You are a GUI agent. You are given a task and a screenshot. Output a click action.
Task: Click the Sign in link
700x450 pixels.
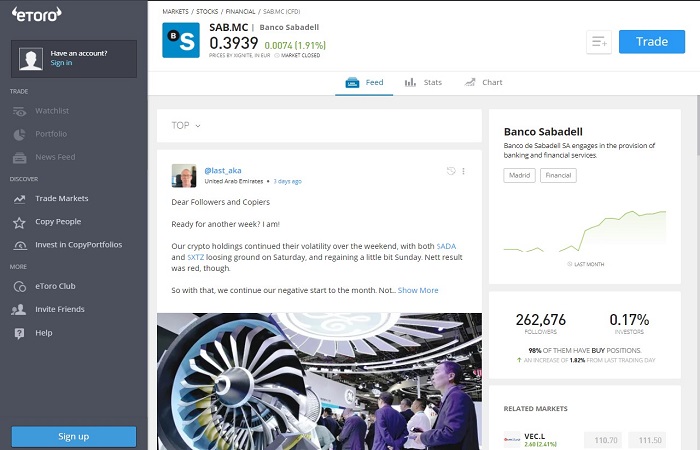click(x=61, y=63)
